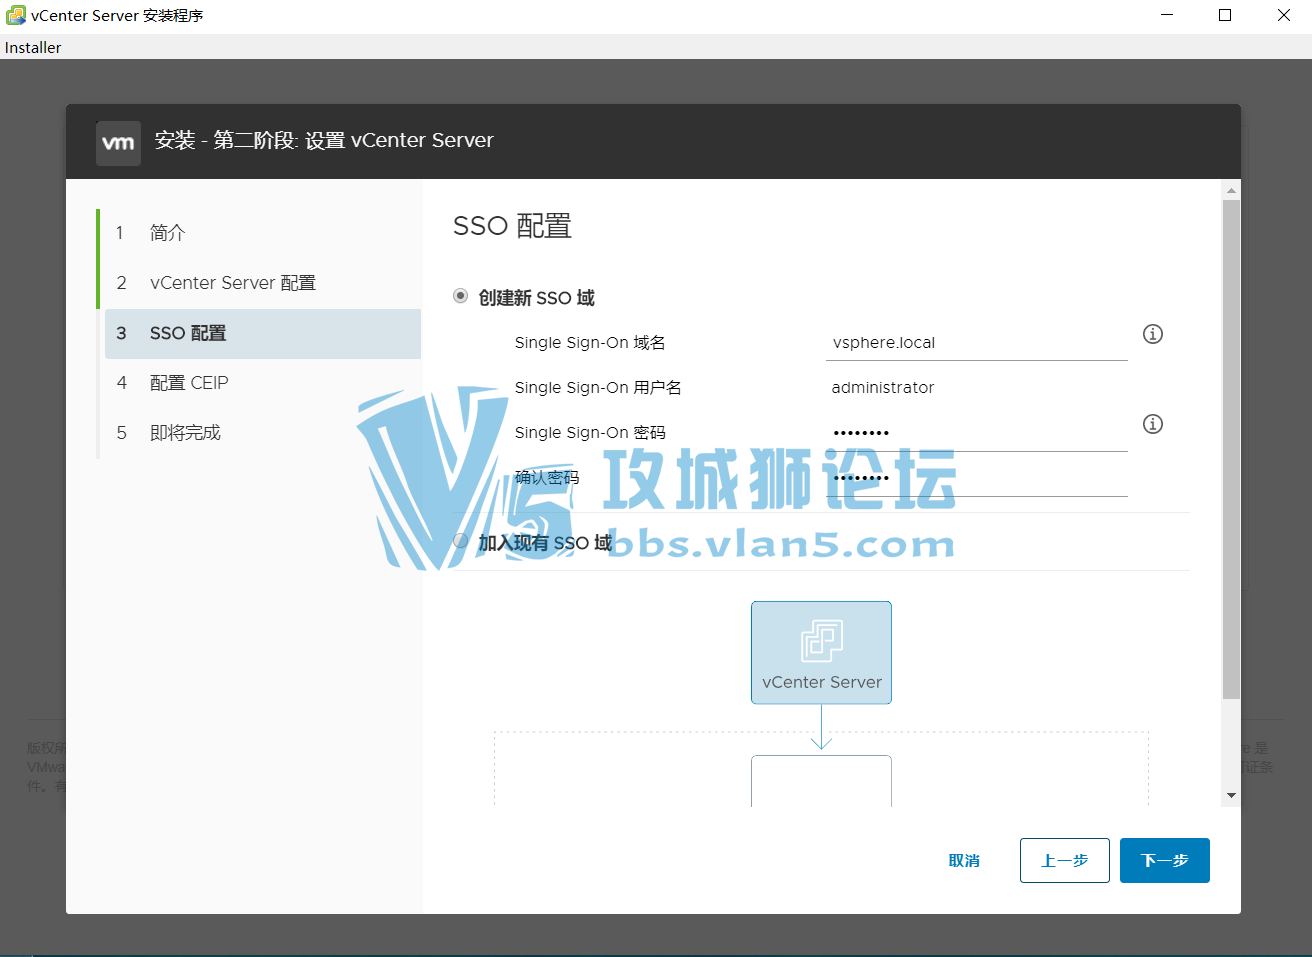Click the 上一步 button
Screen dimensions: 1312x957
click(1064, 860)
